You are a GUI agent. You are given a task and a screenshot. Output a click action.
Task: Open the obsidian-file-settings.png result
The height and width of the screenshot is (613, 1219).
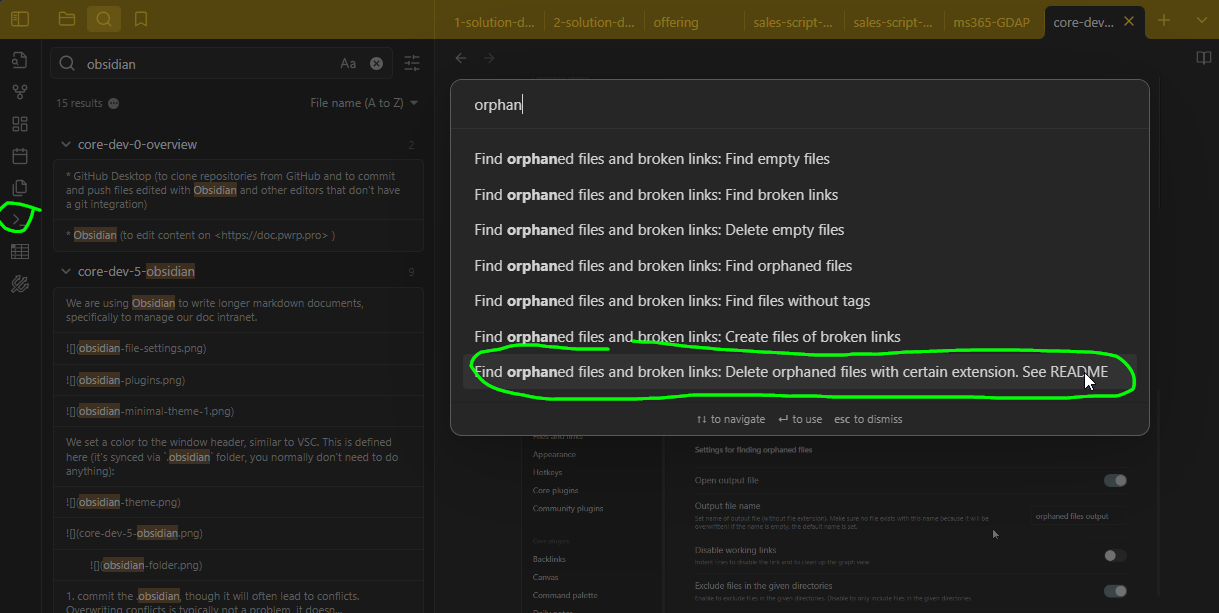pyautogui.click(x=239, y=348)
